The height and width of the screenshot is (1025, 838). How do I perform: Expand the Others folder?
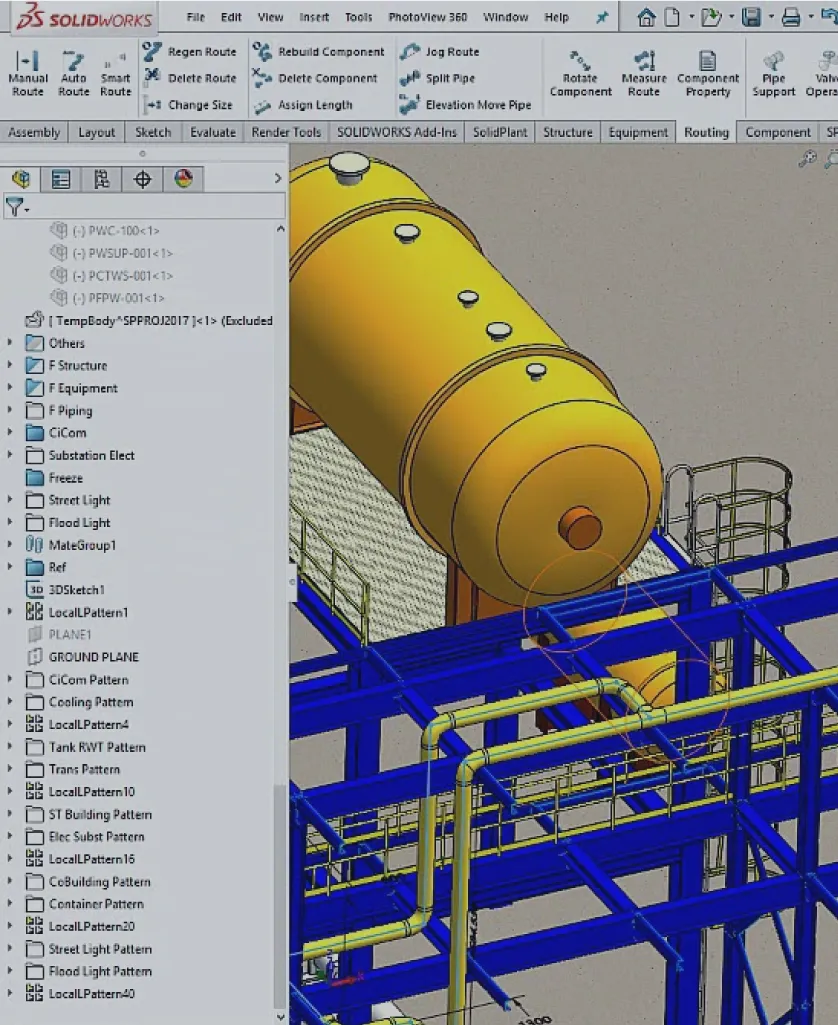coord(10,343)
